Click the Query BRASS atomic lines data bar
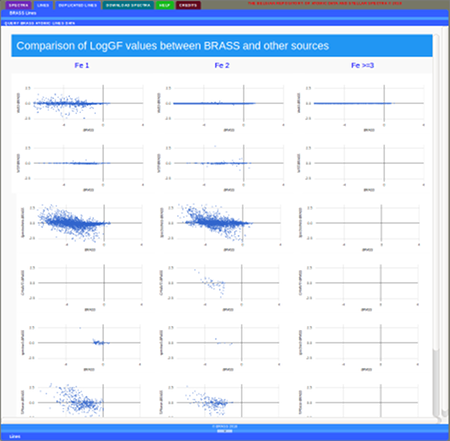 click(x=225, y=23)
